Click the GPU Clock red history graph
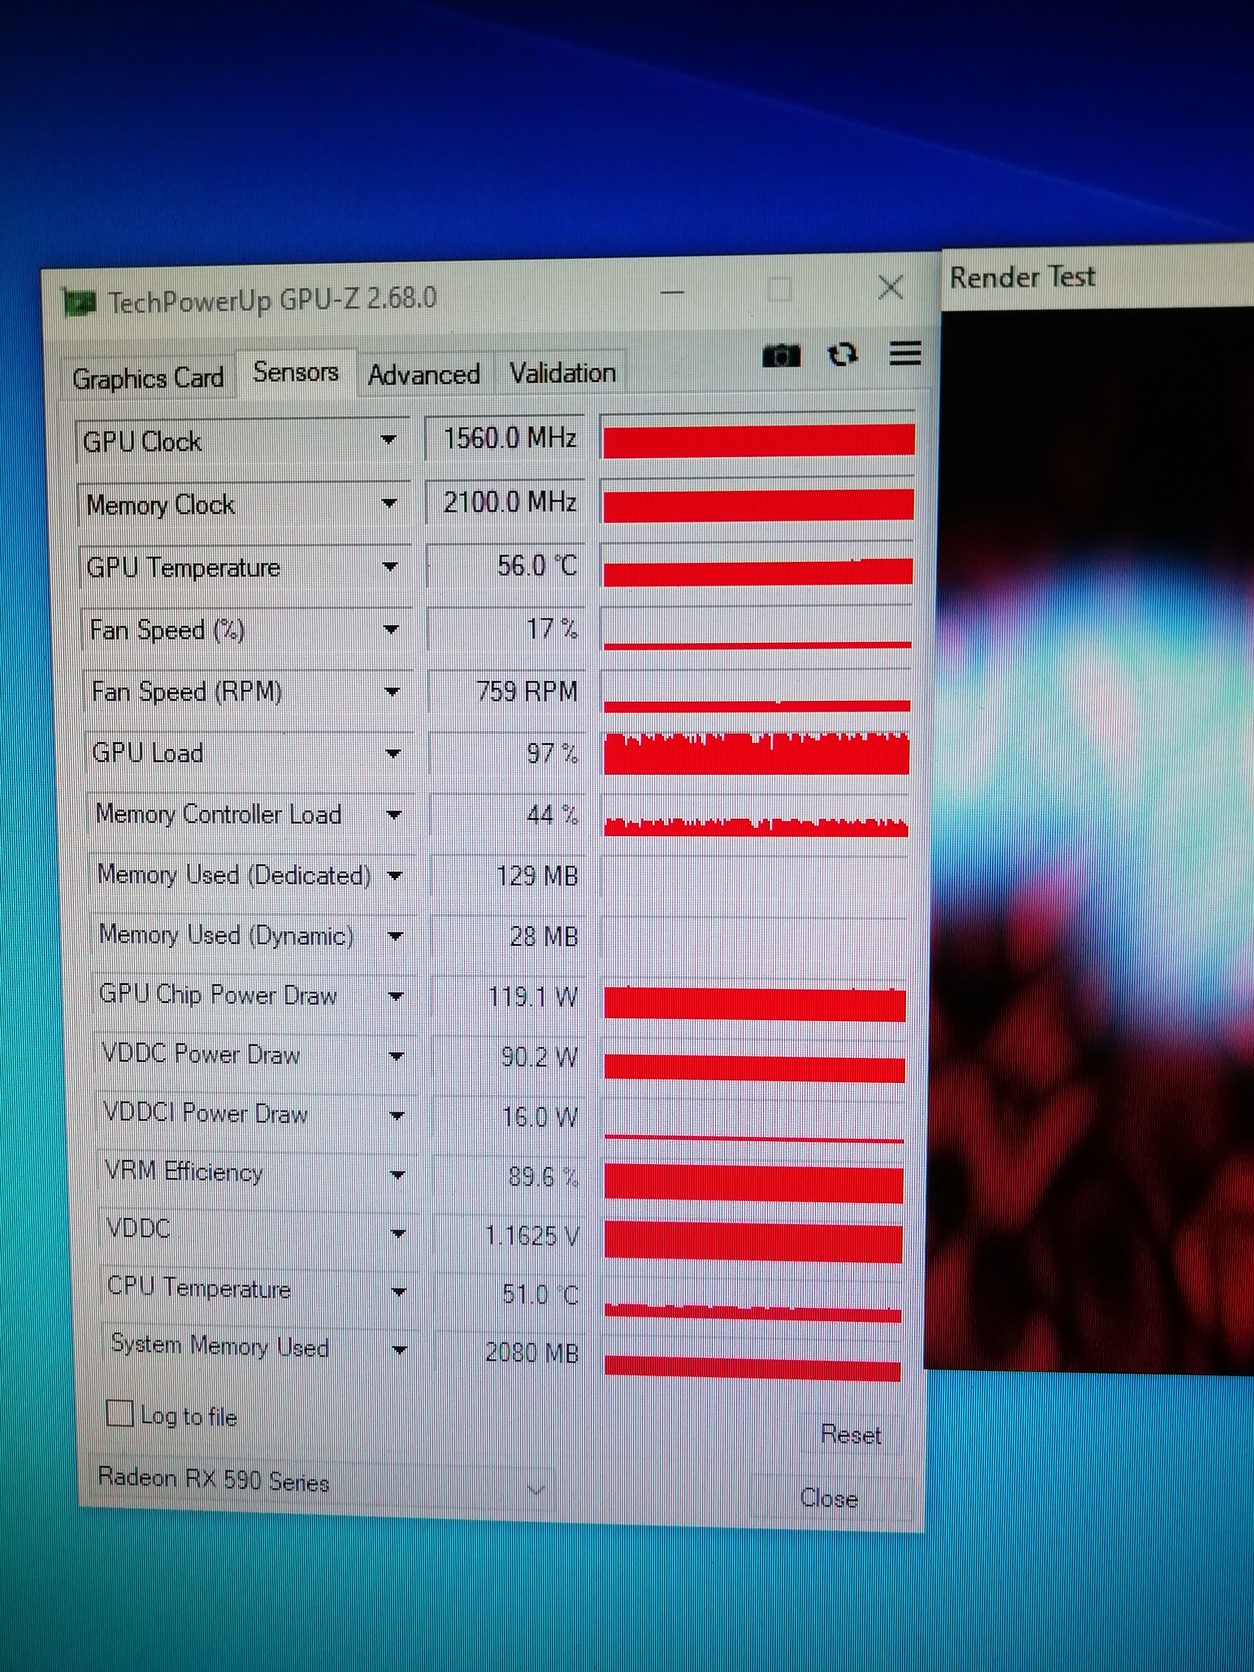 (758, 438)
